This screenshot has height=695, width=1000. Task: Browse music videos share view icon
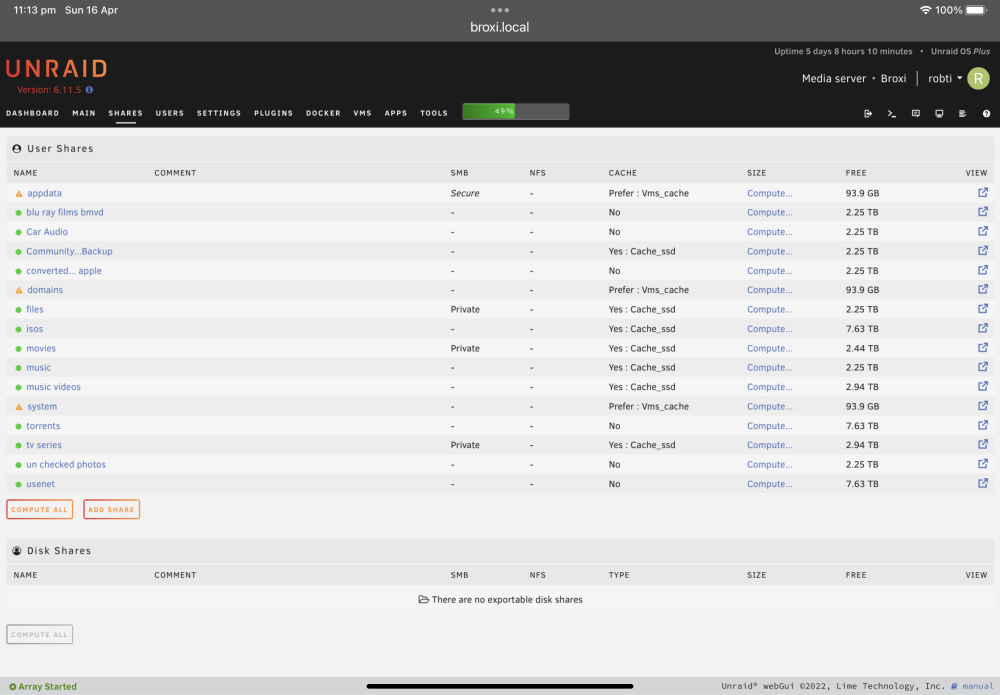pos(983,386)
